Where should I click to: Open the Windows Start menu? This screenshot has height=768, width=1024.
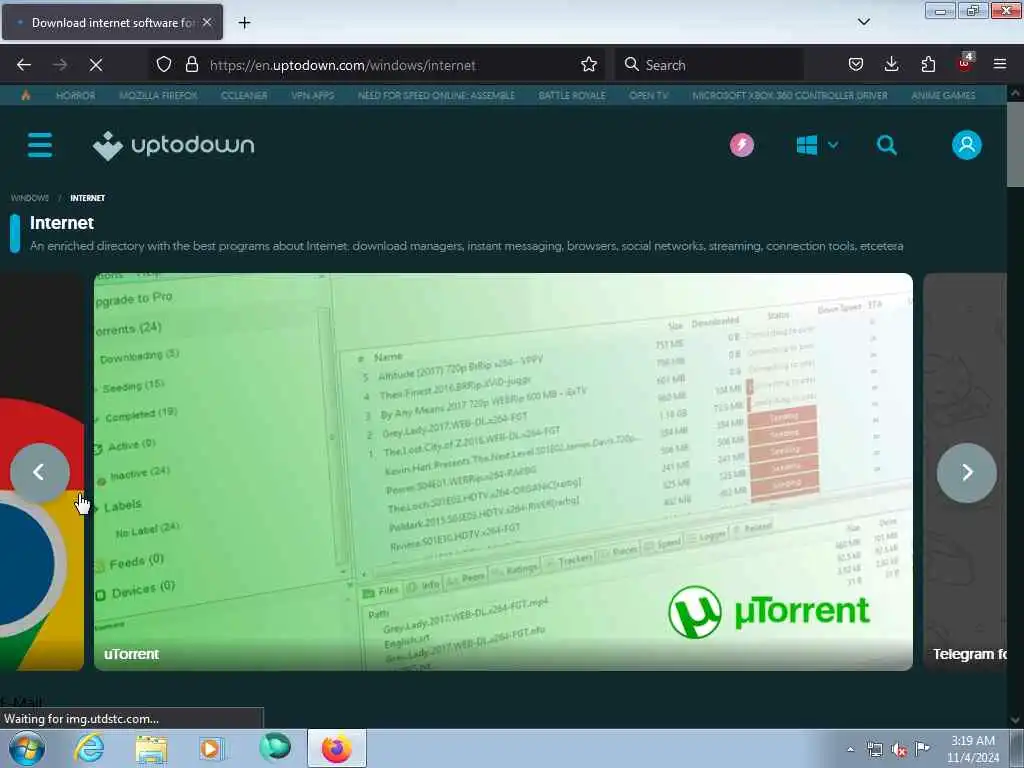(x=26, y=748)
